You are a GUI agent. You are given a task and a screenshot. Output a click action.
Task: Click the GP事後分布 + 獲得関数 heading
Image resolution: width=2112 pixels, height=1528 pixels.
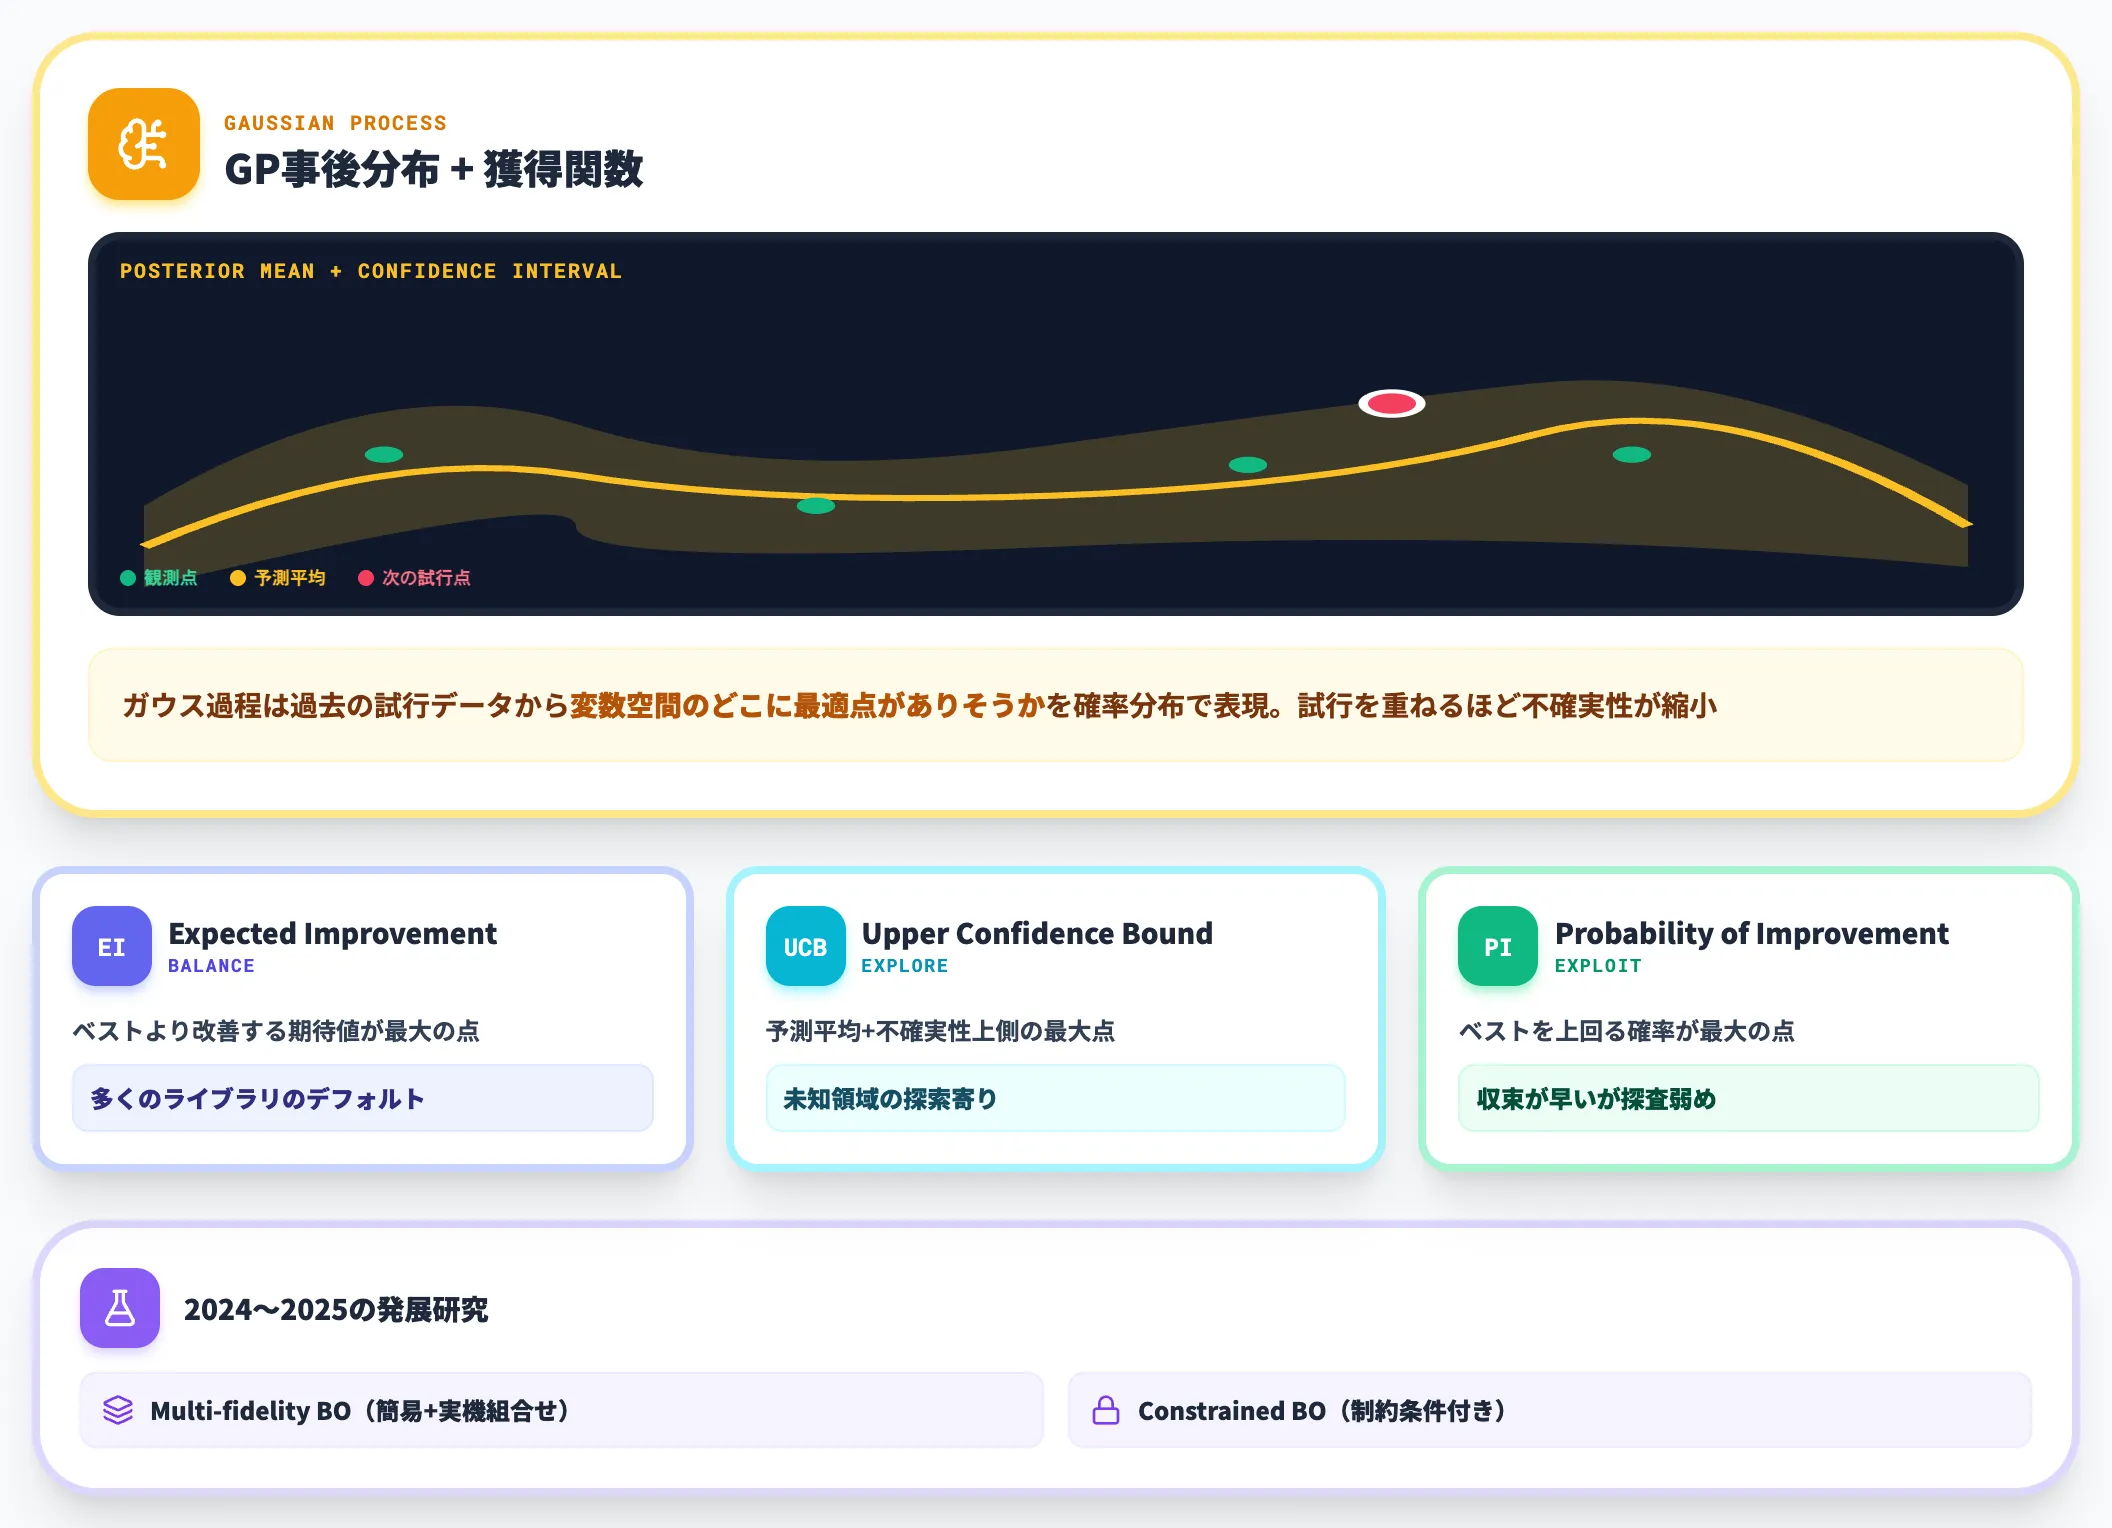click(434, 169)
